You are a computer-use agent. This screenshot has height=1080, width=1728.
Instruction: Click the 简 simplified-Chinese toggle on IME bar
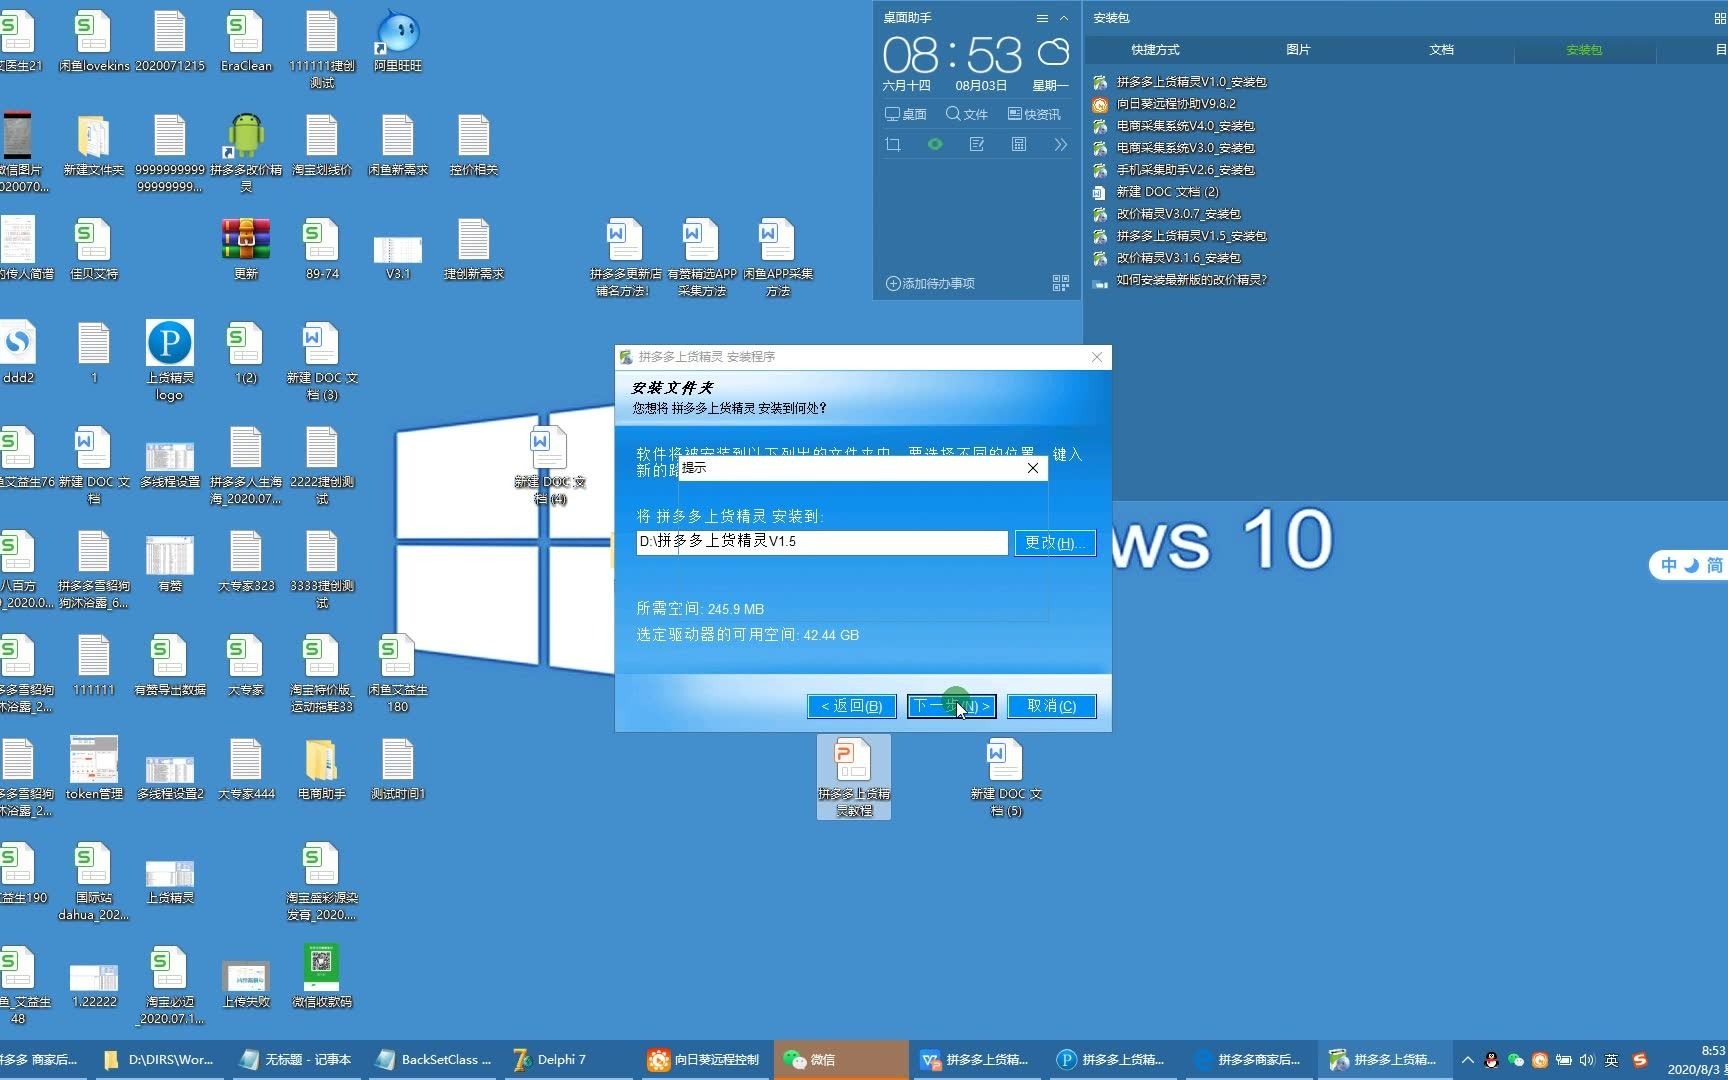click(1714, 566)
